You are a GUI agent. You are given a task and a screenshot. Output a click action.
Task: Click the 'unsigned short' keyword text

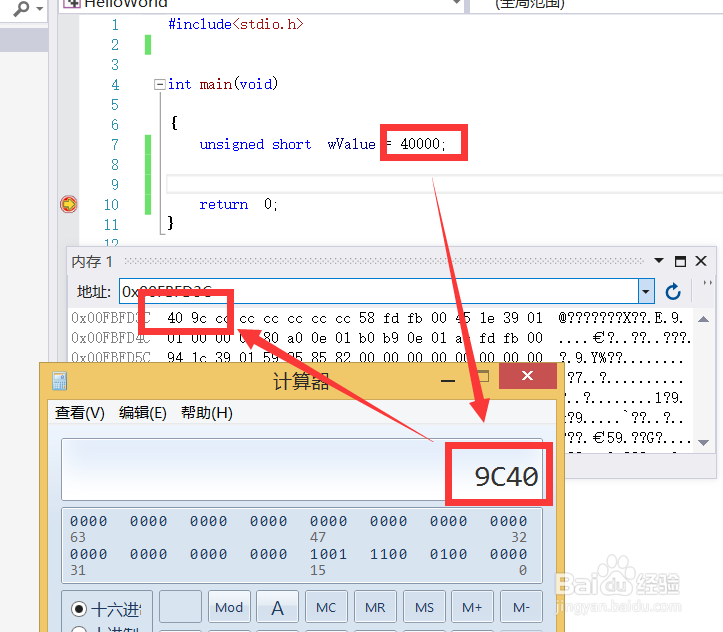255,144
